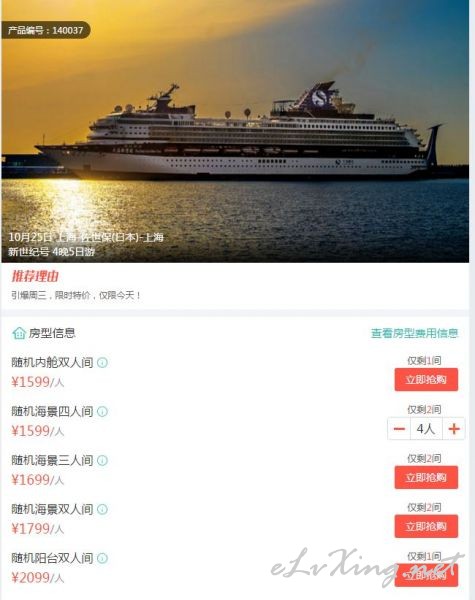The image size is (475, 600).
Task: Select the 随机海景四人间 room title
Action: click(52, 411)
